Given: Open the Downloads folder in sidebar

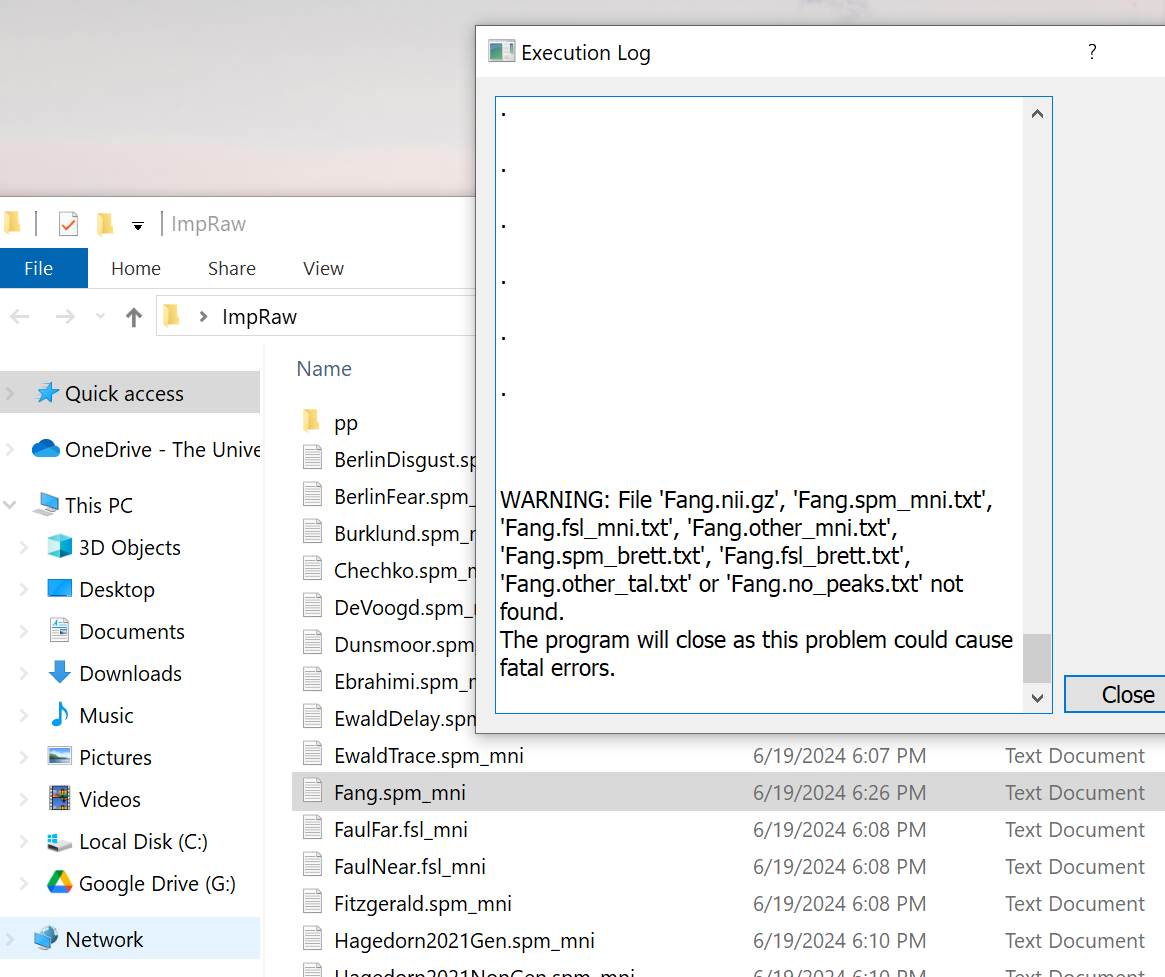Looking at the screenshot, I should (x=130, y=674).
